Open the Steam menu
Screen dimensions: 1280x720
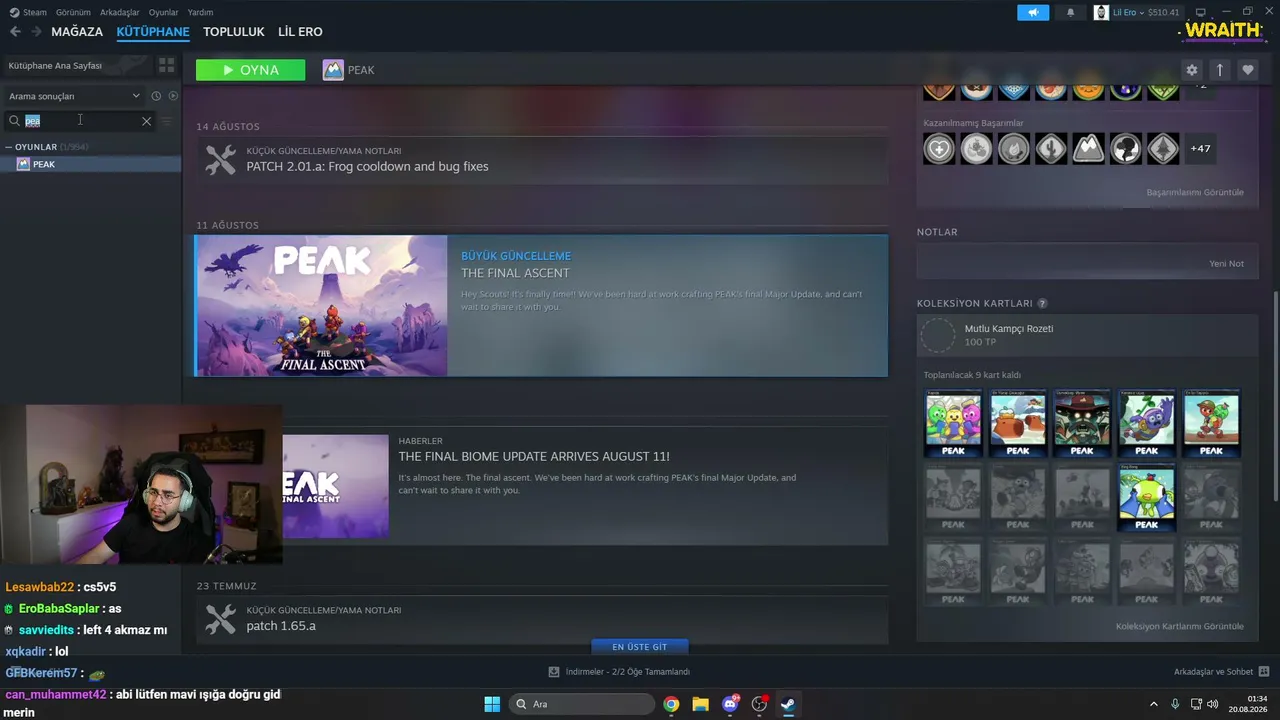(x=29, y=12)
